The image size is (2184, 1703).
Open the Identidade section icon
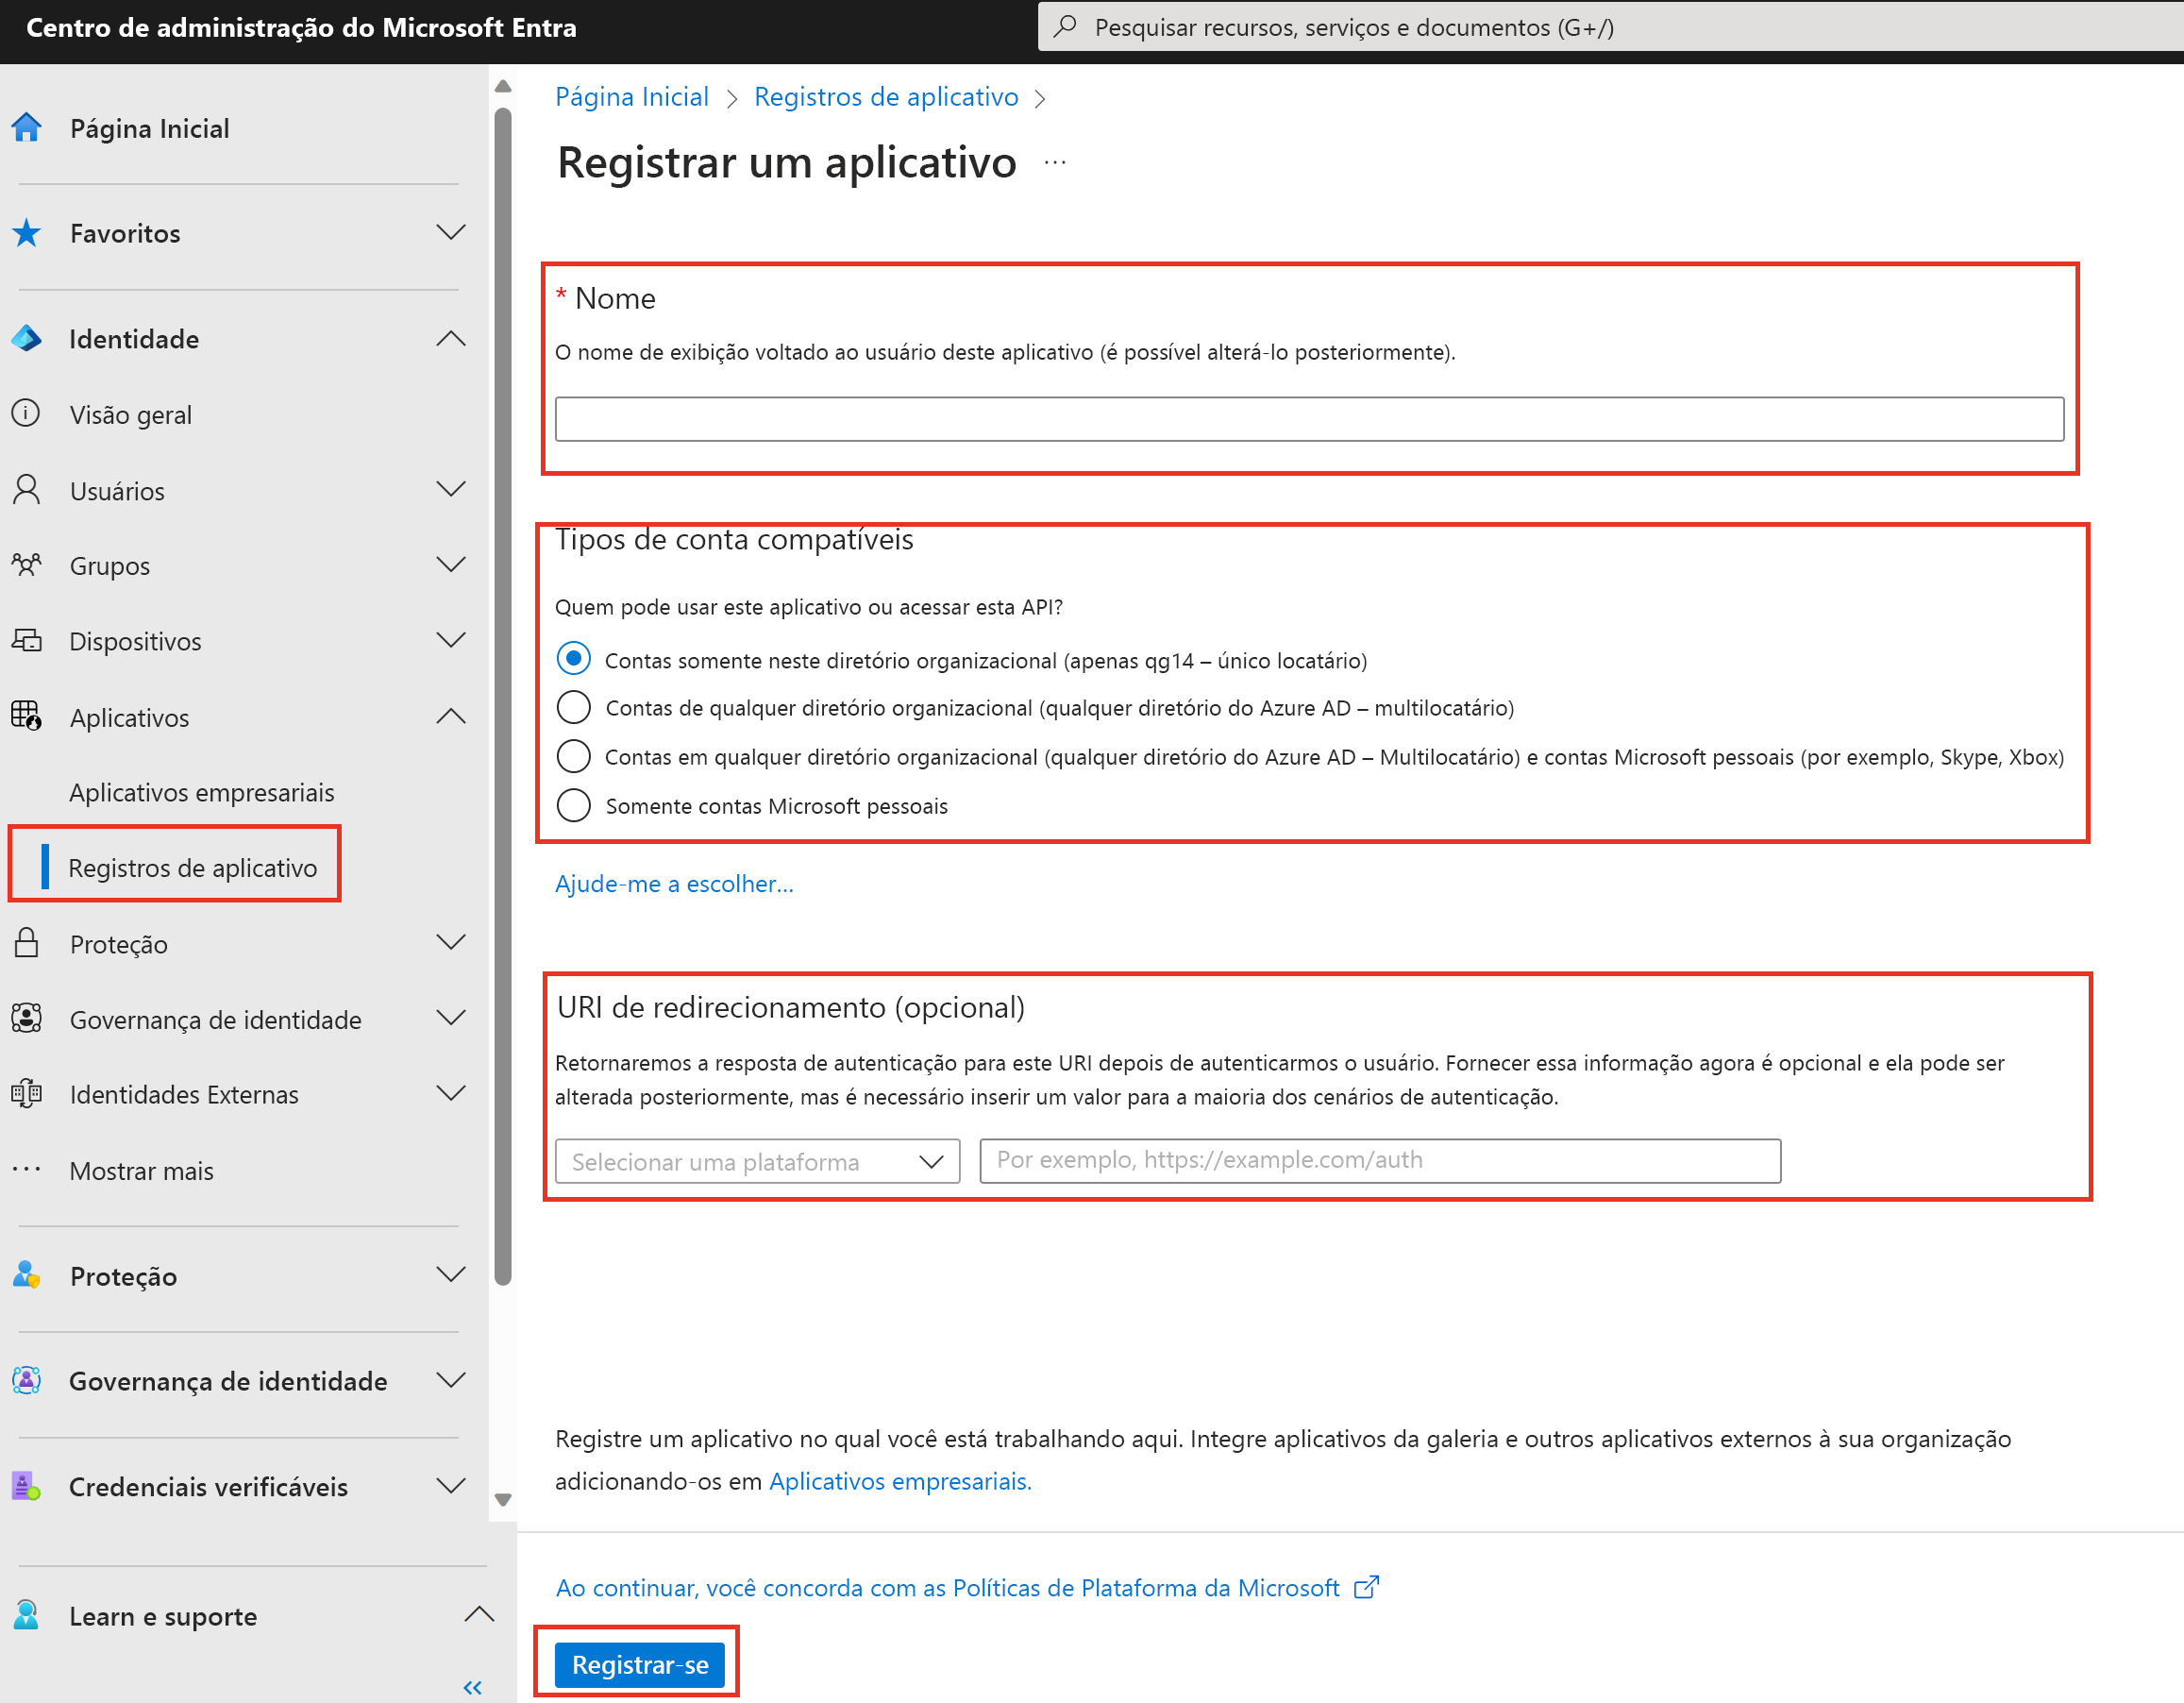(x=26, y=339)
